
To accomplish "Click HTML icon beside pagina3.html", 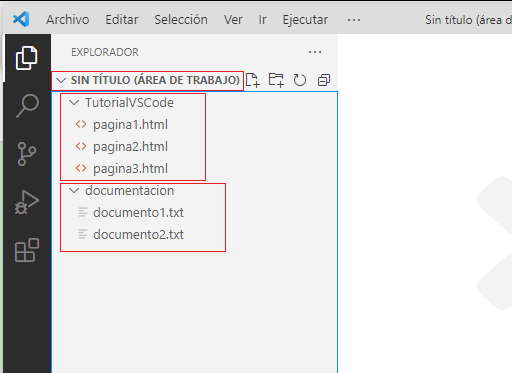I will [81, 169].
